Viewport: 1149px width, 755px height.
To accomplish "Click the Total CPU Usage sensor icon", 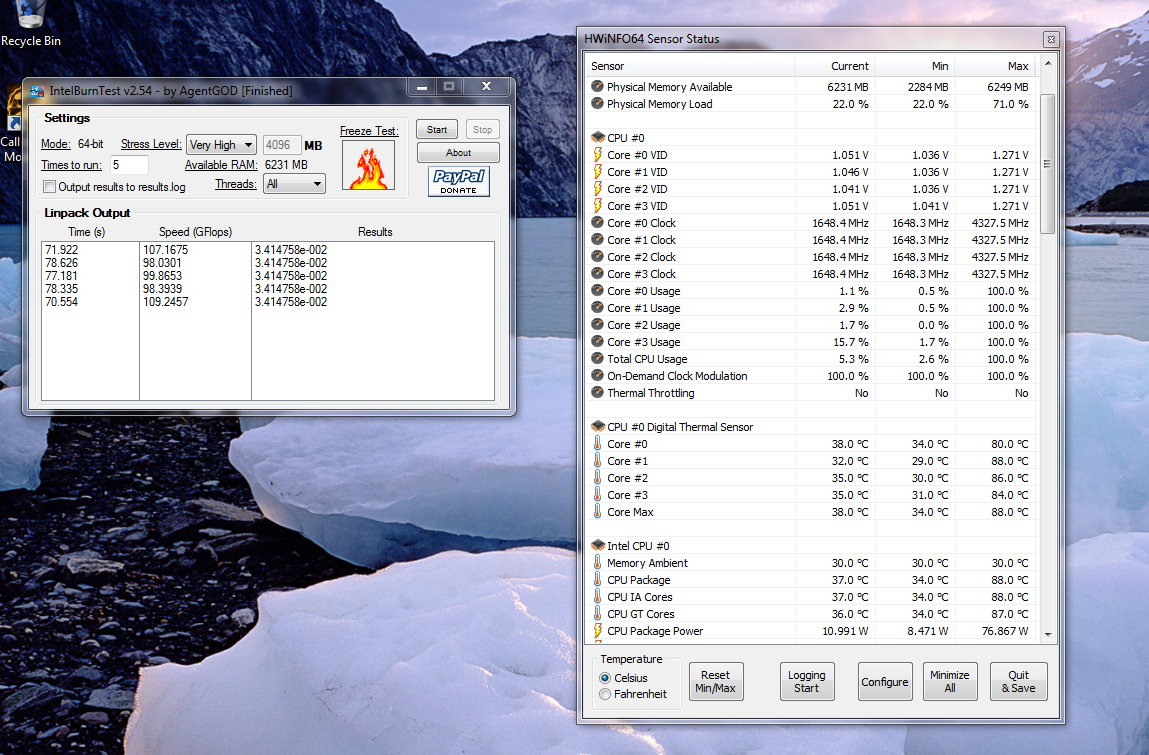I will pos(597,358).
